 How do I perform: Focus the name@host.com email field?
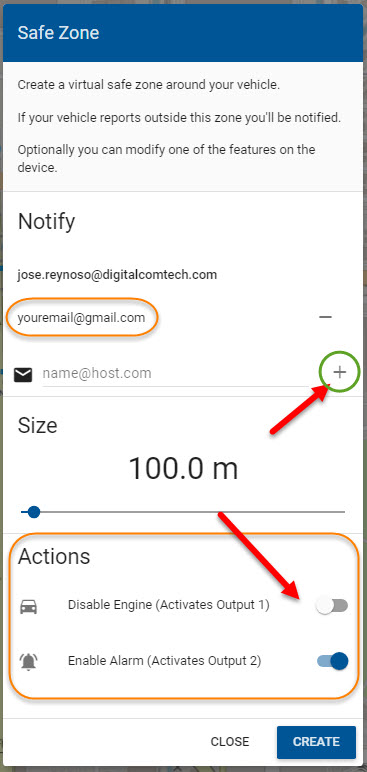(x=175, y=374)
